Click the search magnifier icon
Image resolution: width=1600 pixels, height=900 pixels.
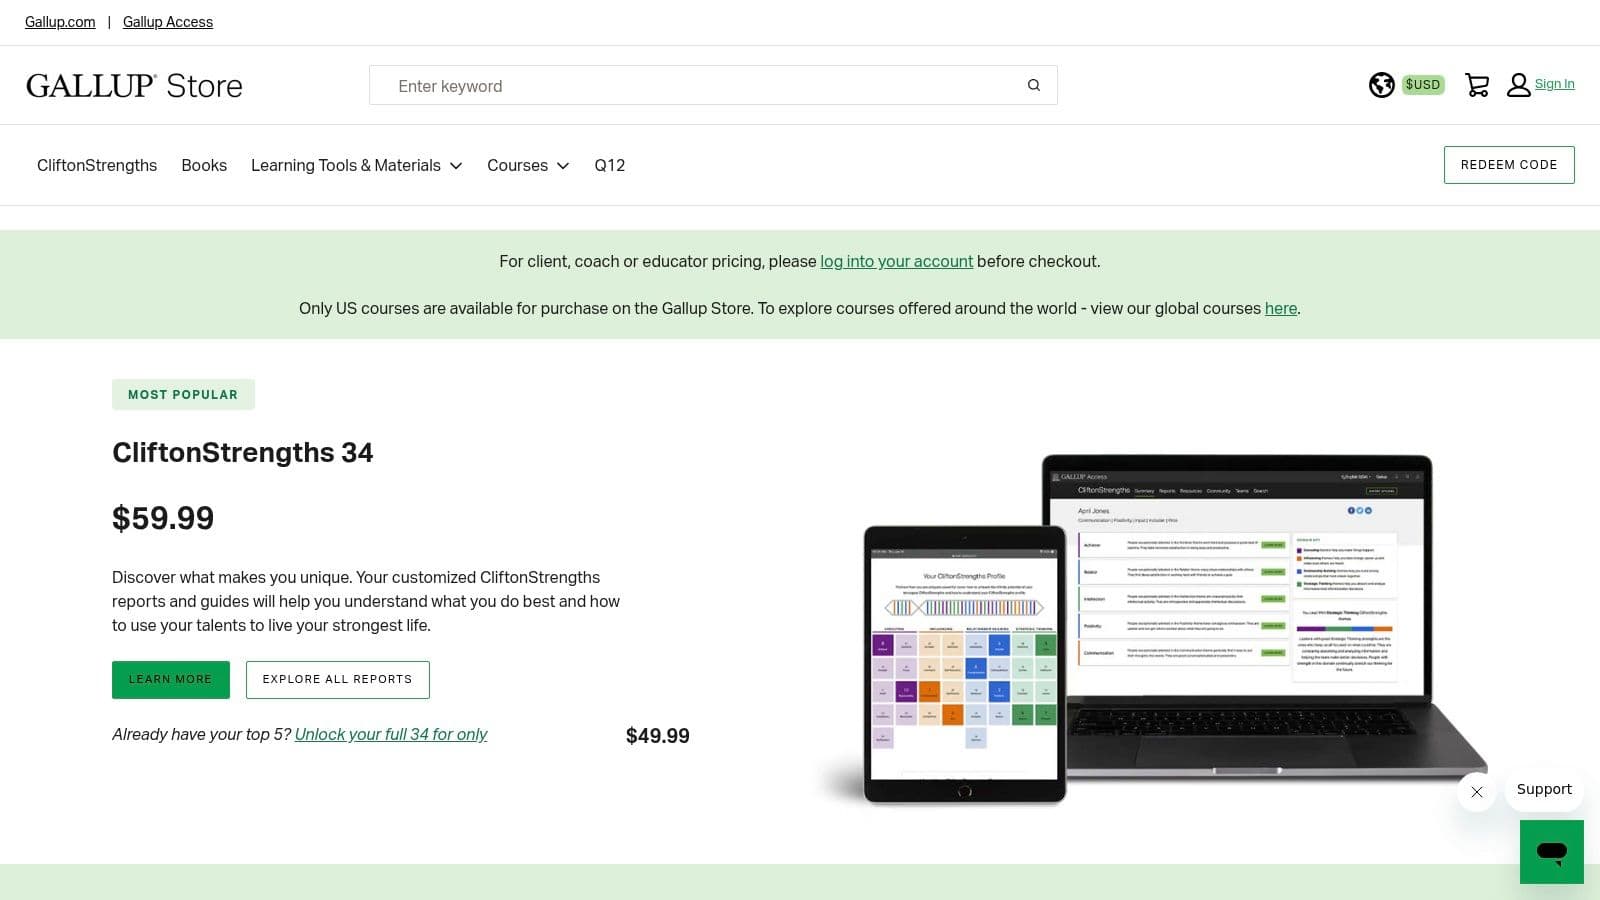click(x=1034, y=85)
